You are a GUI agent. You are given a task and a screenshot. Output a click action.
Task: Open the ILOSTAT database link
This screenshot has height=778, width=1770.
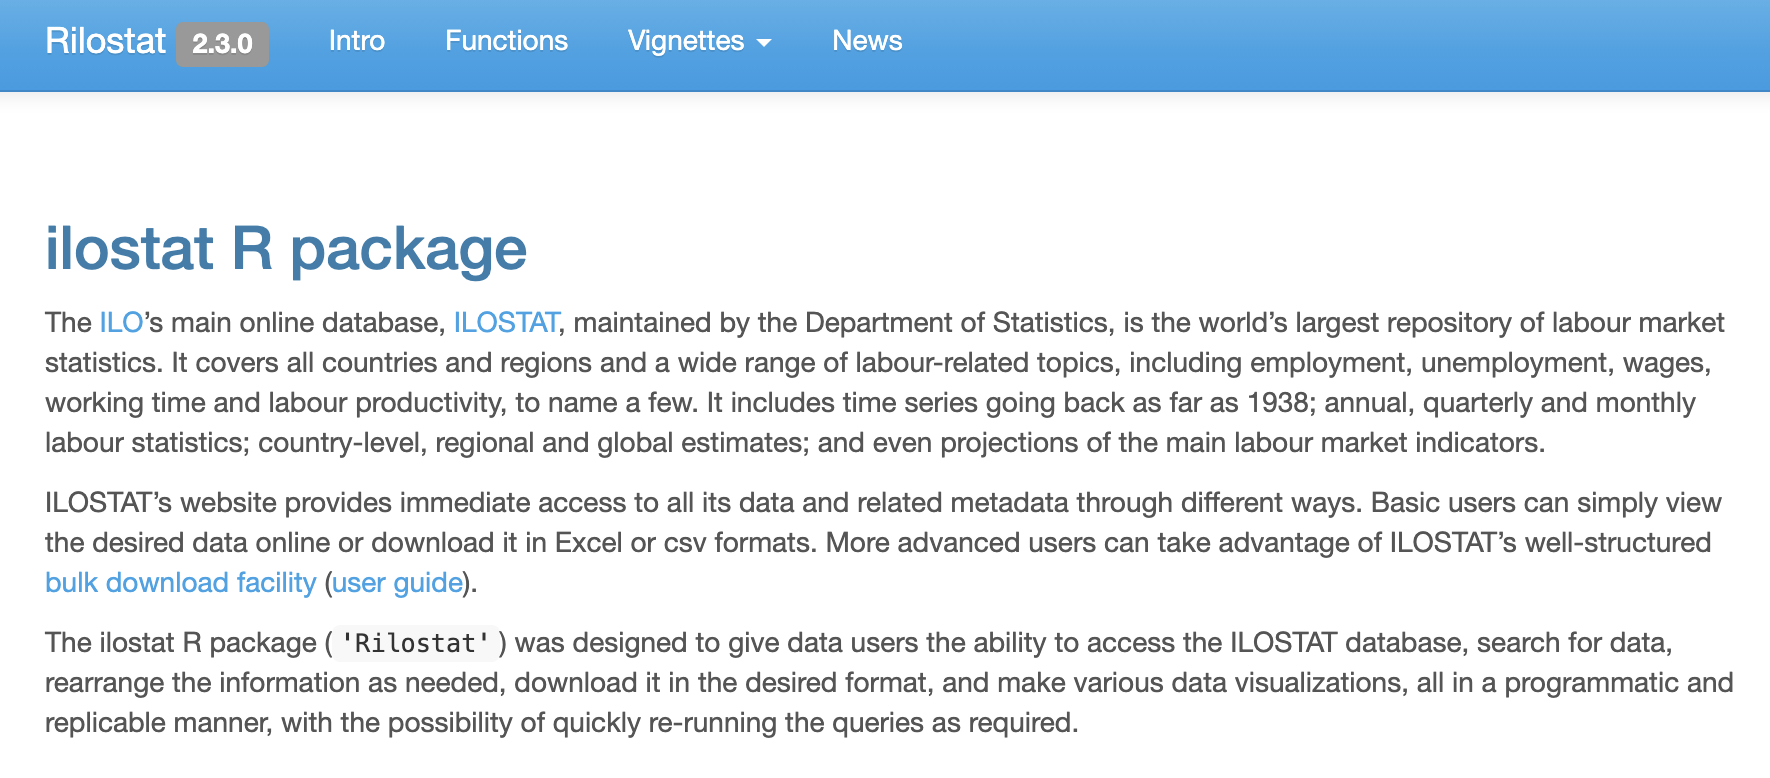(506, 323)
